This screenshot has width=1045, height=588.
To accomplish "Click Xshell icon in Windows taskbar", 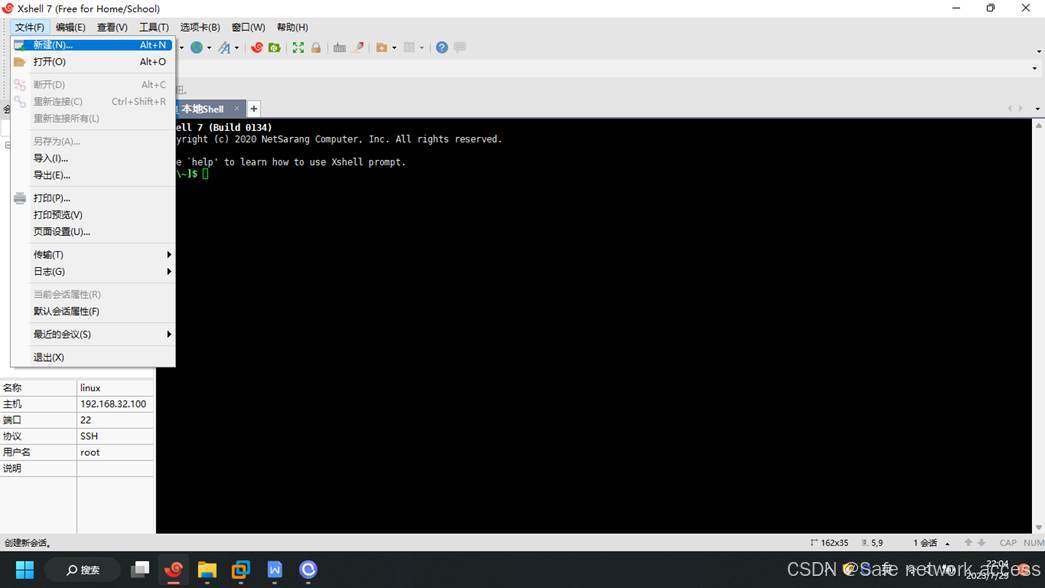I will [174, 570].
